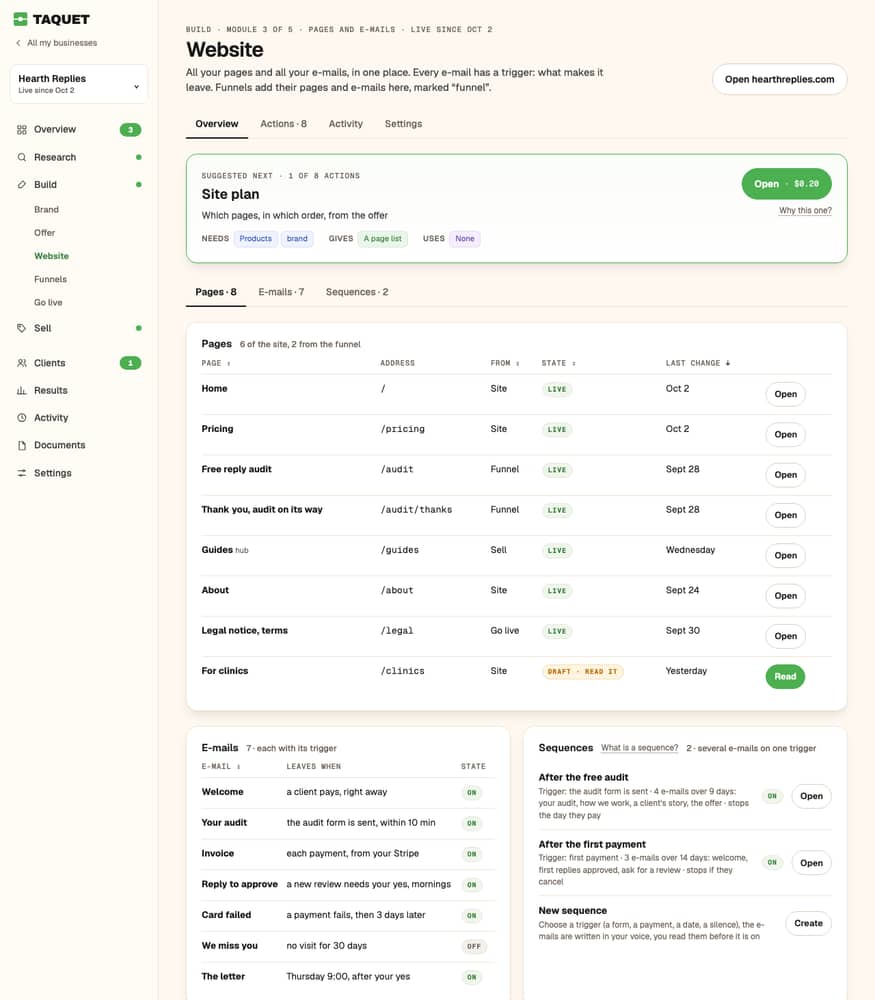Click the A page list gives tag
This screenshot has height=1000, width=875.
coord(383,239)
